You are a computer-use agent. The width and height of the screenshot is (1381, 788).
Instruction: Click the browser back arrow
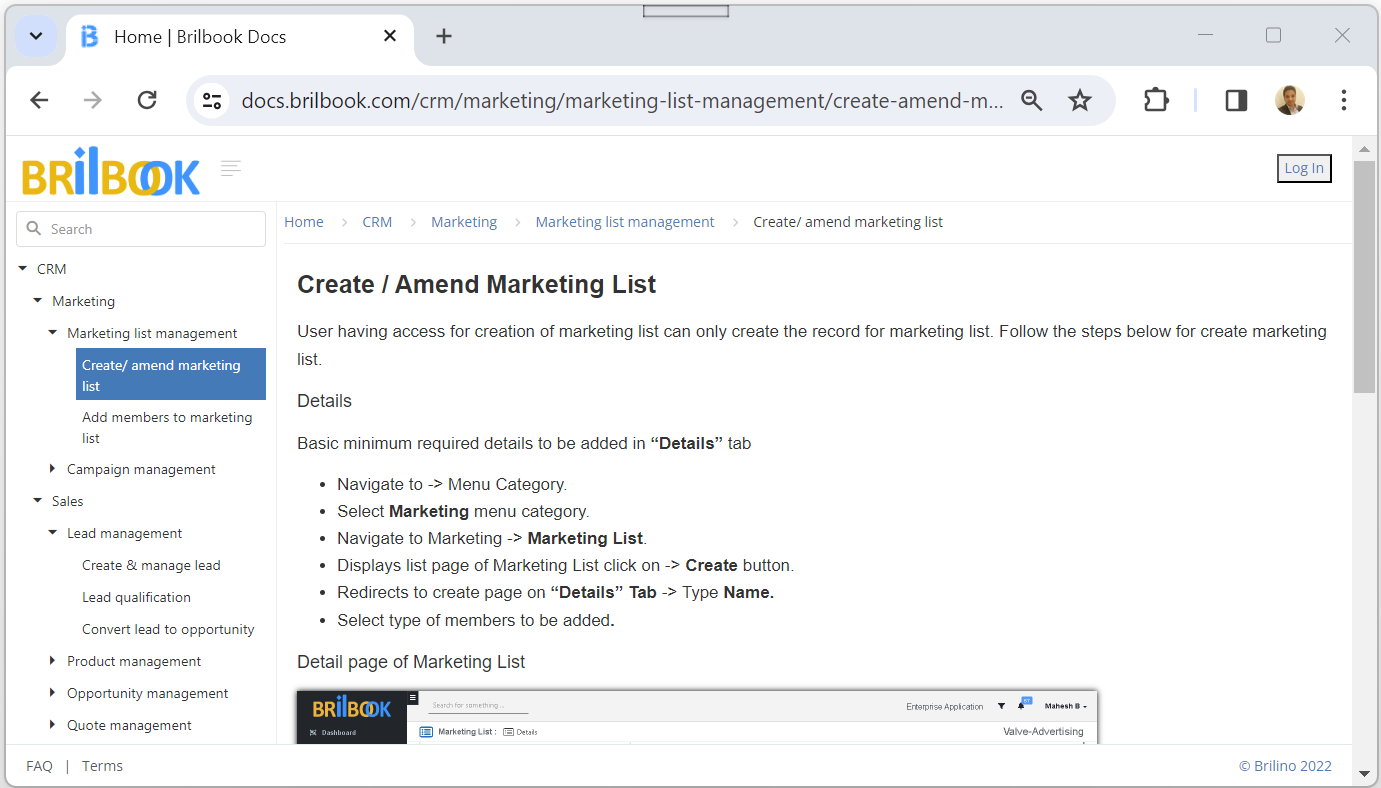click(39, 100)
